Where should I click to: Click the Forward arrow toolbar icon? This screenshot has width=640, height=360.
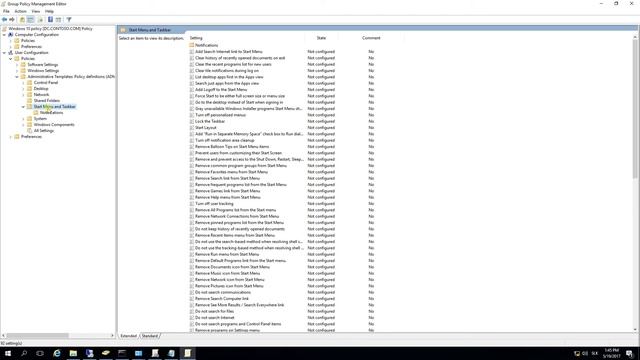pos(12,20)
